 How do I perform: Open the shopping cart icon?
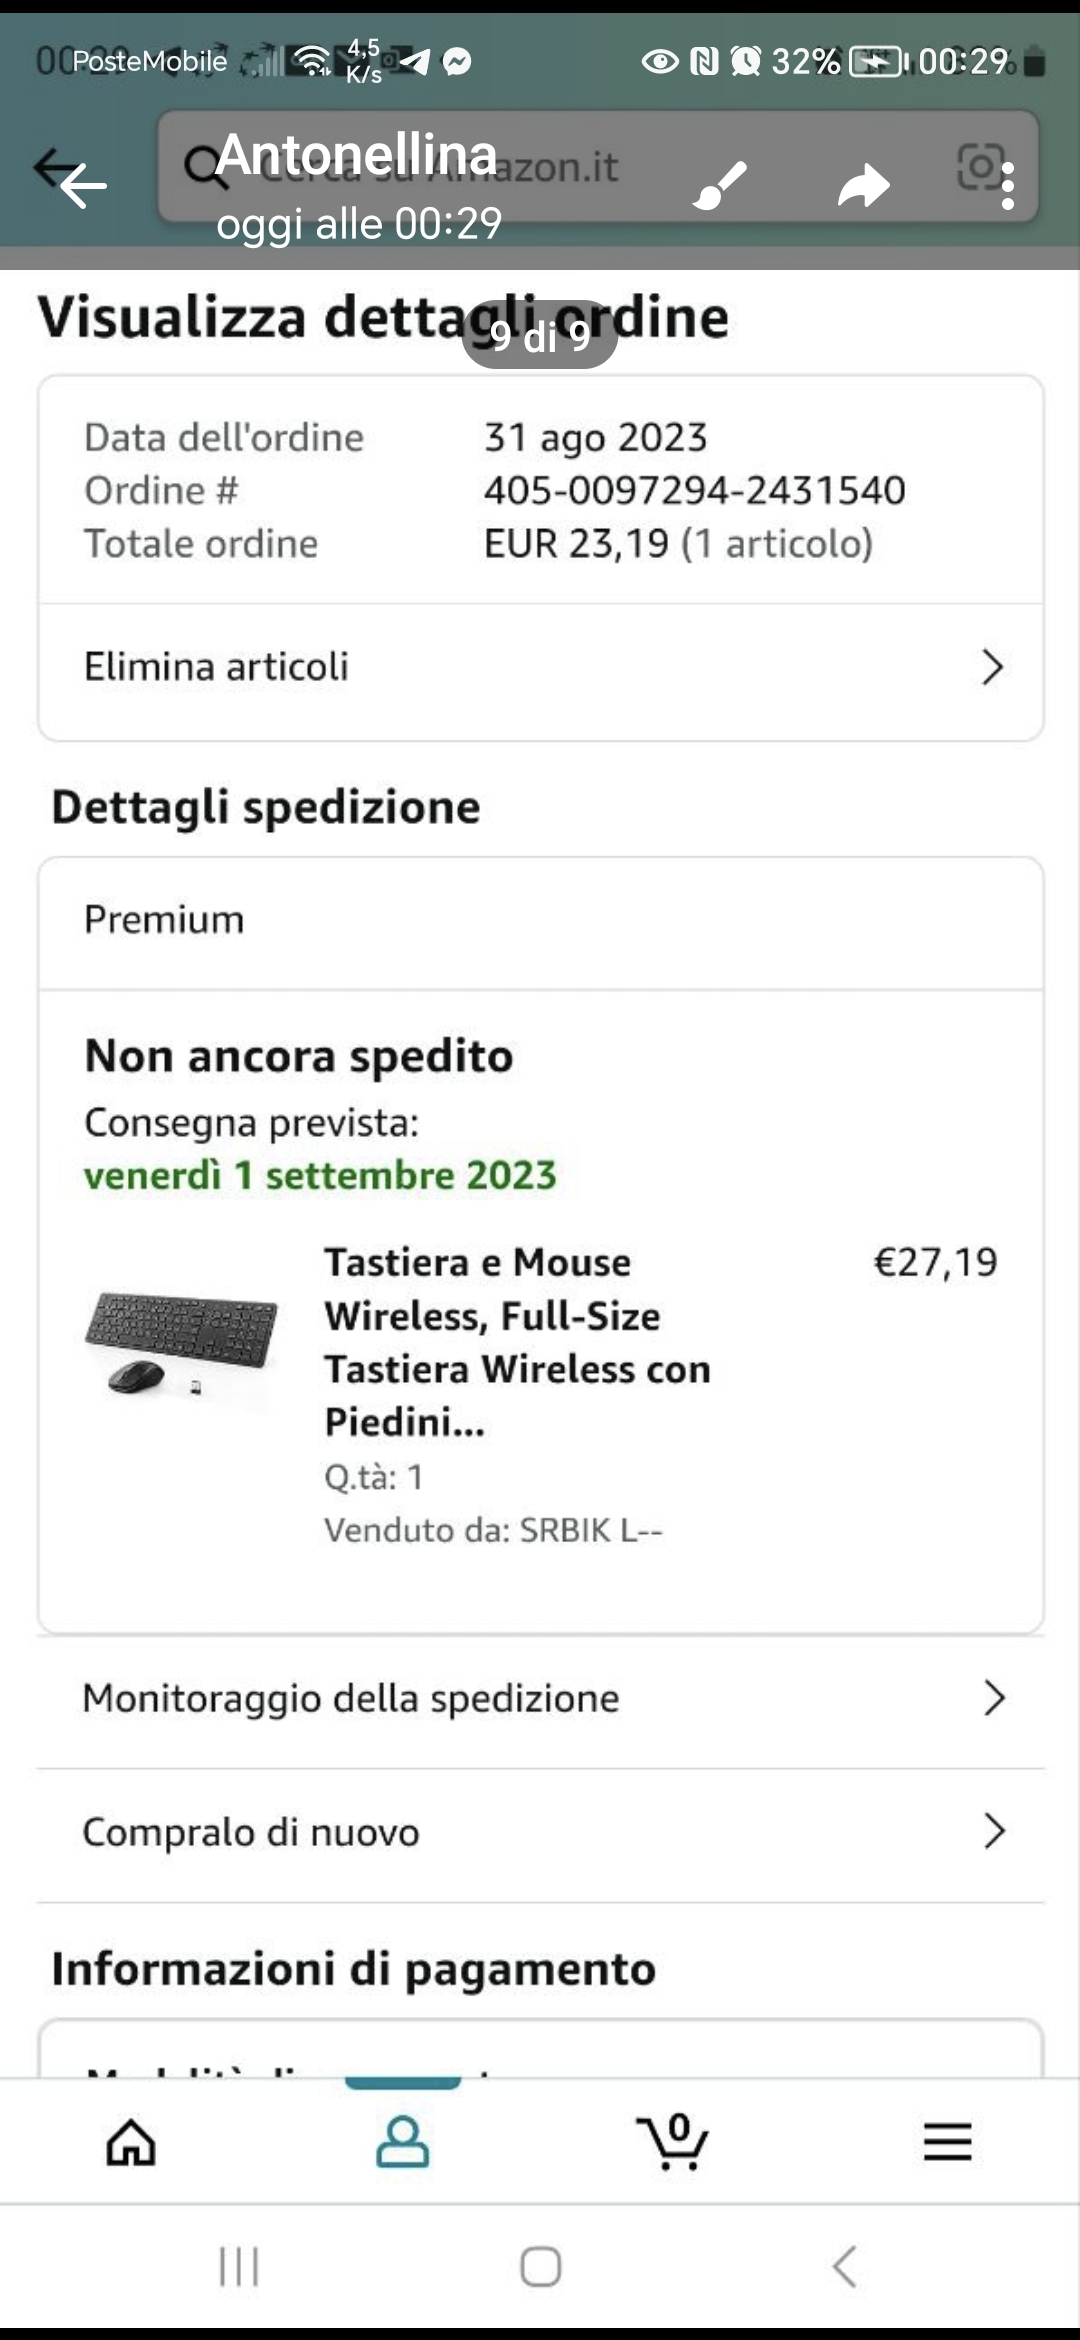coord(673,2142)
